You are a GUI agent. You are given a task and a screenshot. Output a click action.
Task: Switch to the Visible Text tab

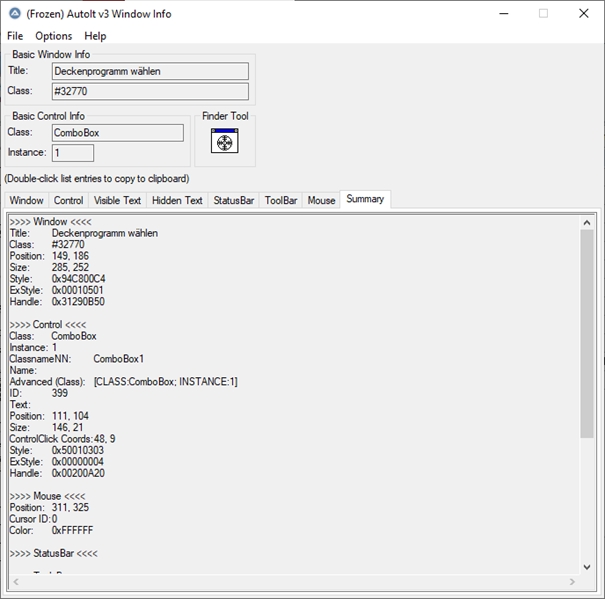pyautogui.click(x=117, y=200)
